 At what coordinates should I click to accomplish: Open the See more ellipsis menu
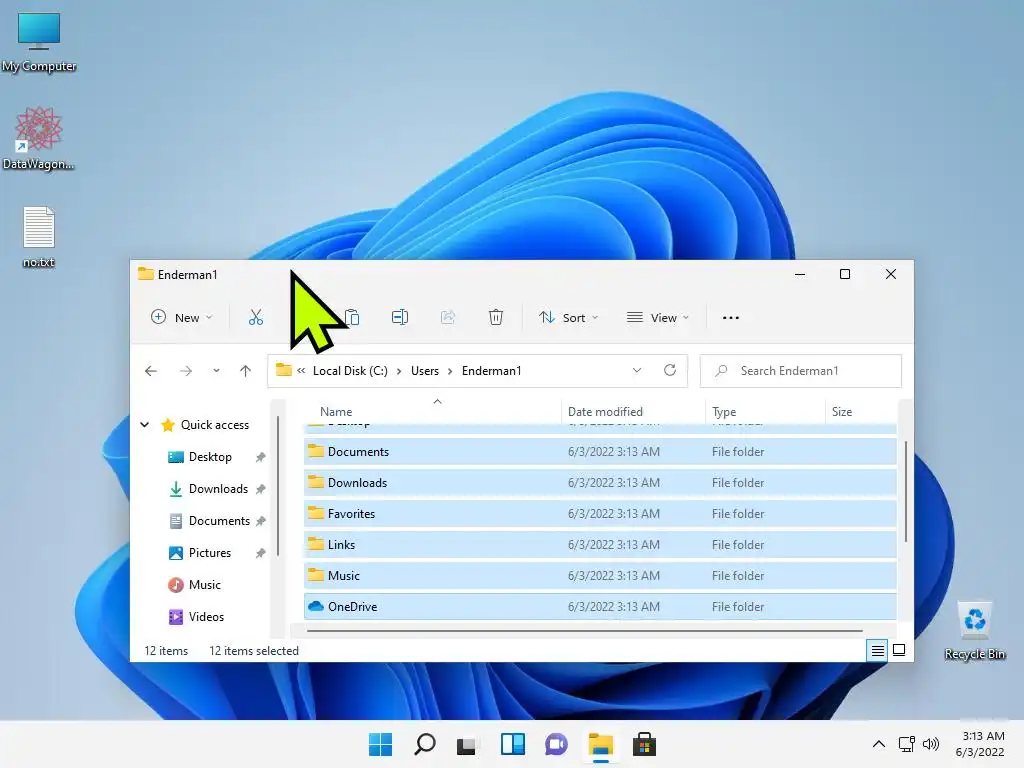click(x=731, y=318)
